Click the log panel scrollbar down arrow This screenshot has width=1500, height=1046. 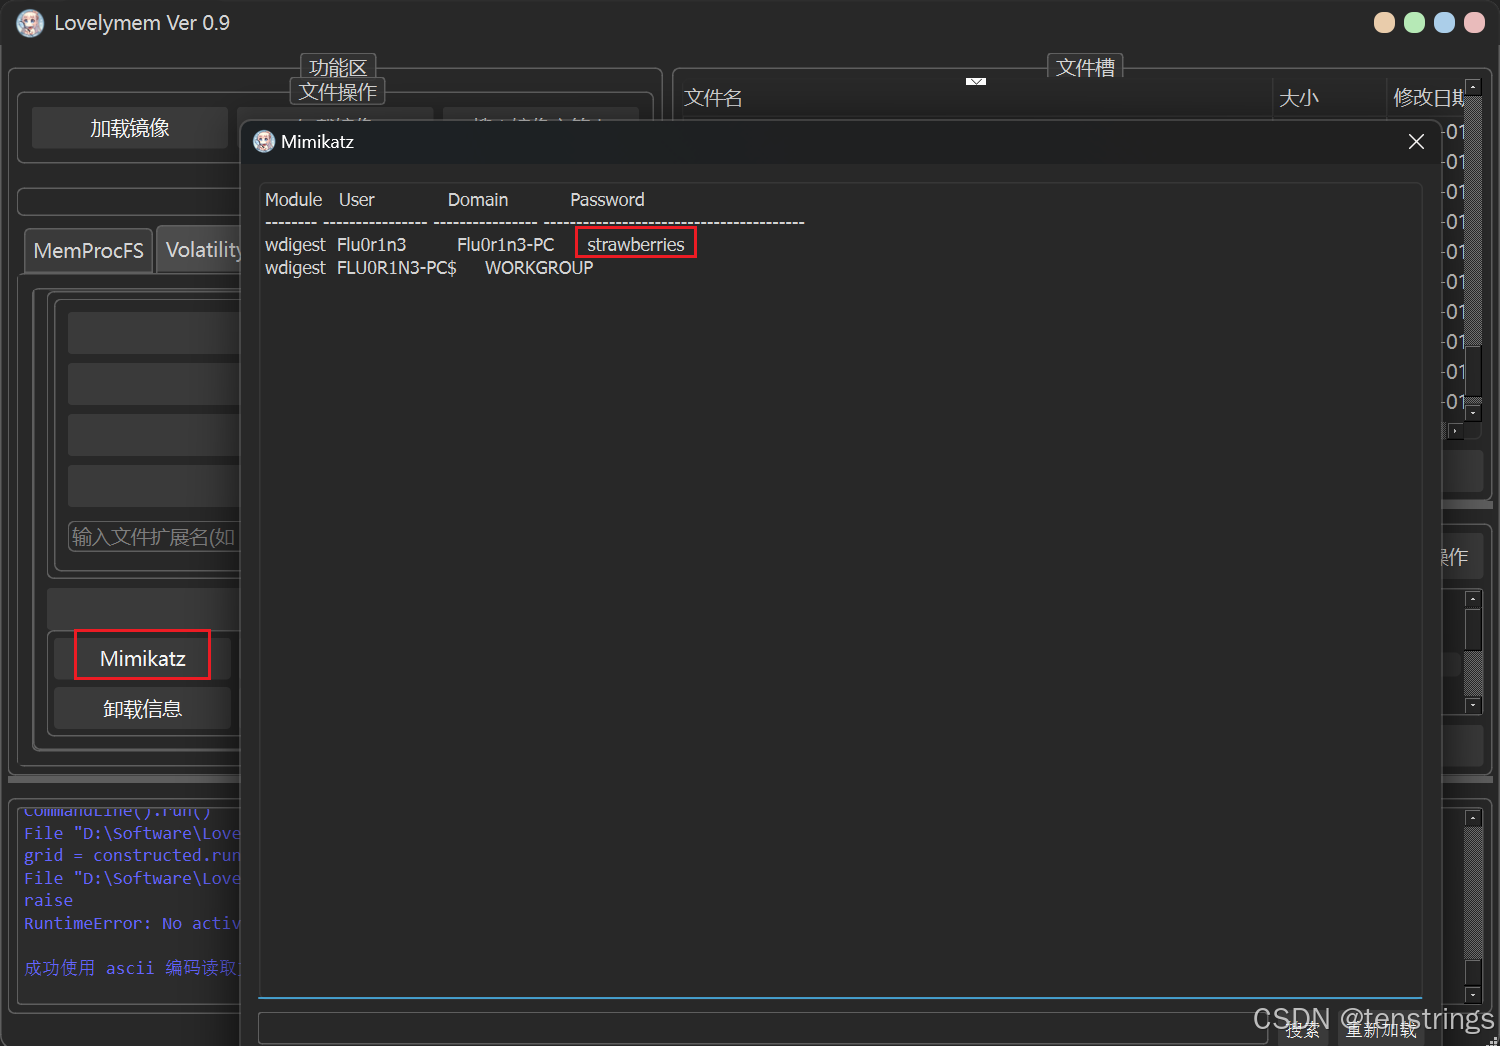pos(1473,994)
